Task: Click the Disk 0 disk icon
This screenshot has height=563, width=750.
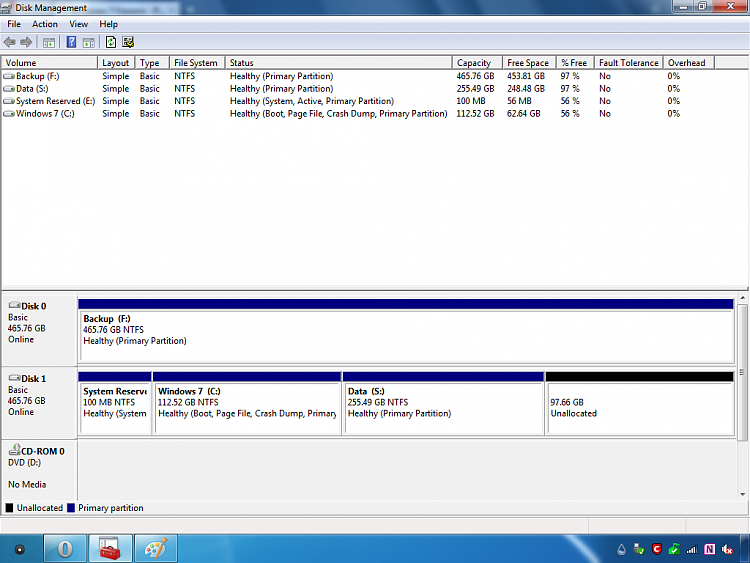Action: [14, 305]
